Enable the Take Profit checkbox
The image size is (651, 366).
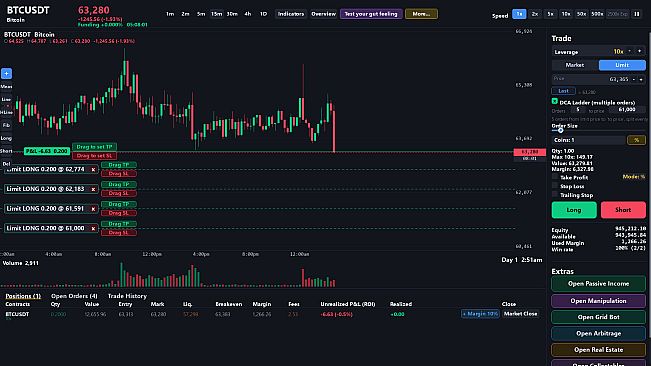(555, 177)
